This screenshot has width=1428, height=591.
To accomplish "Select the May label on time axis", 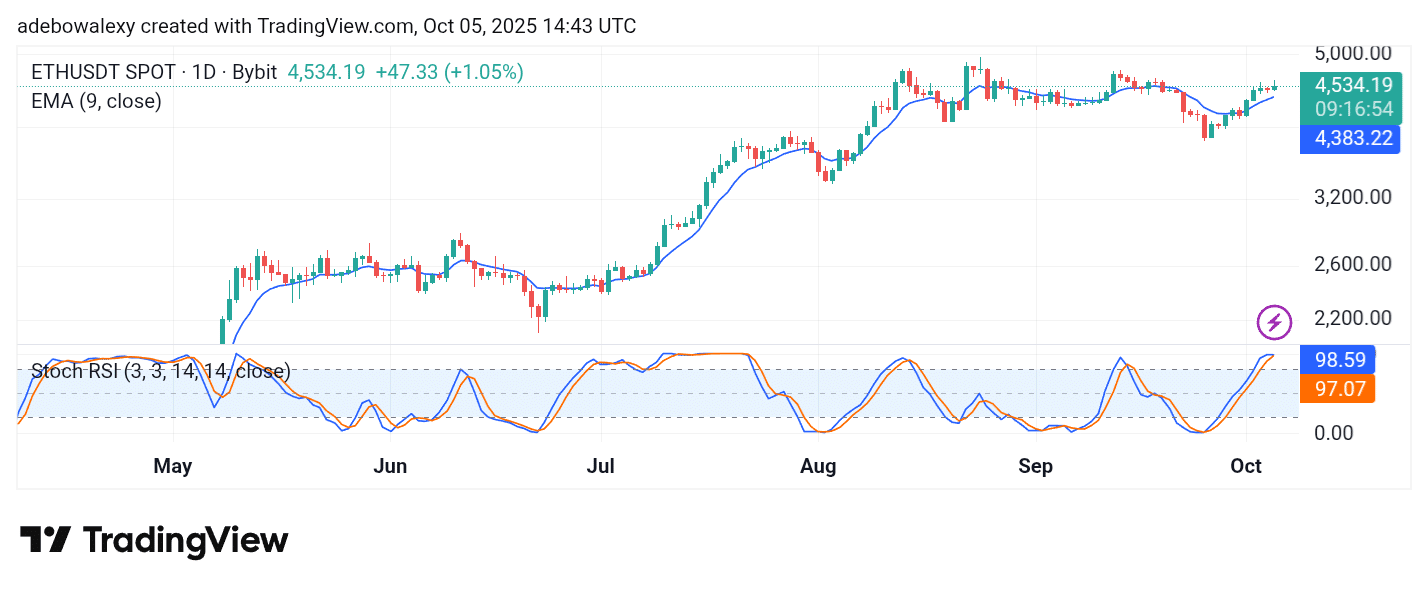I will (x=173, y=466).
